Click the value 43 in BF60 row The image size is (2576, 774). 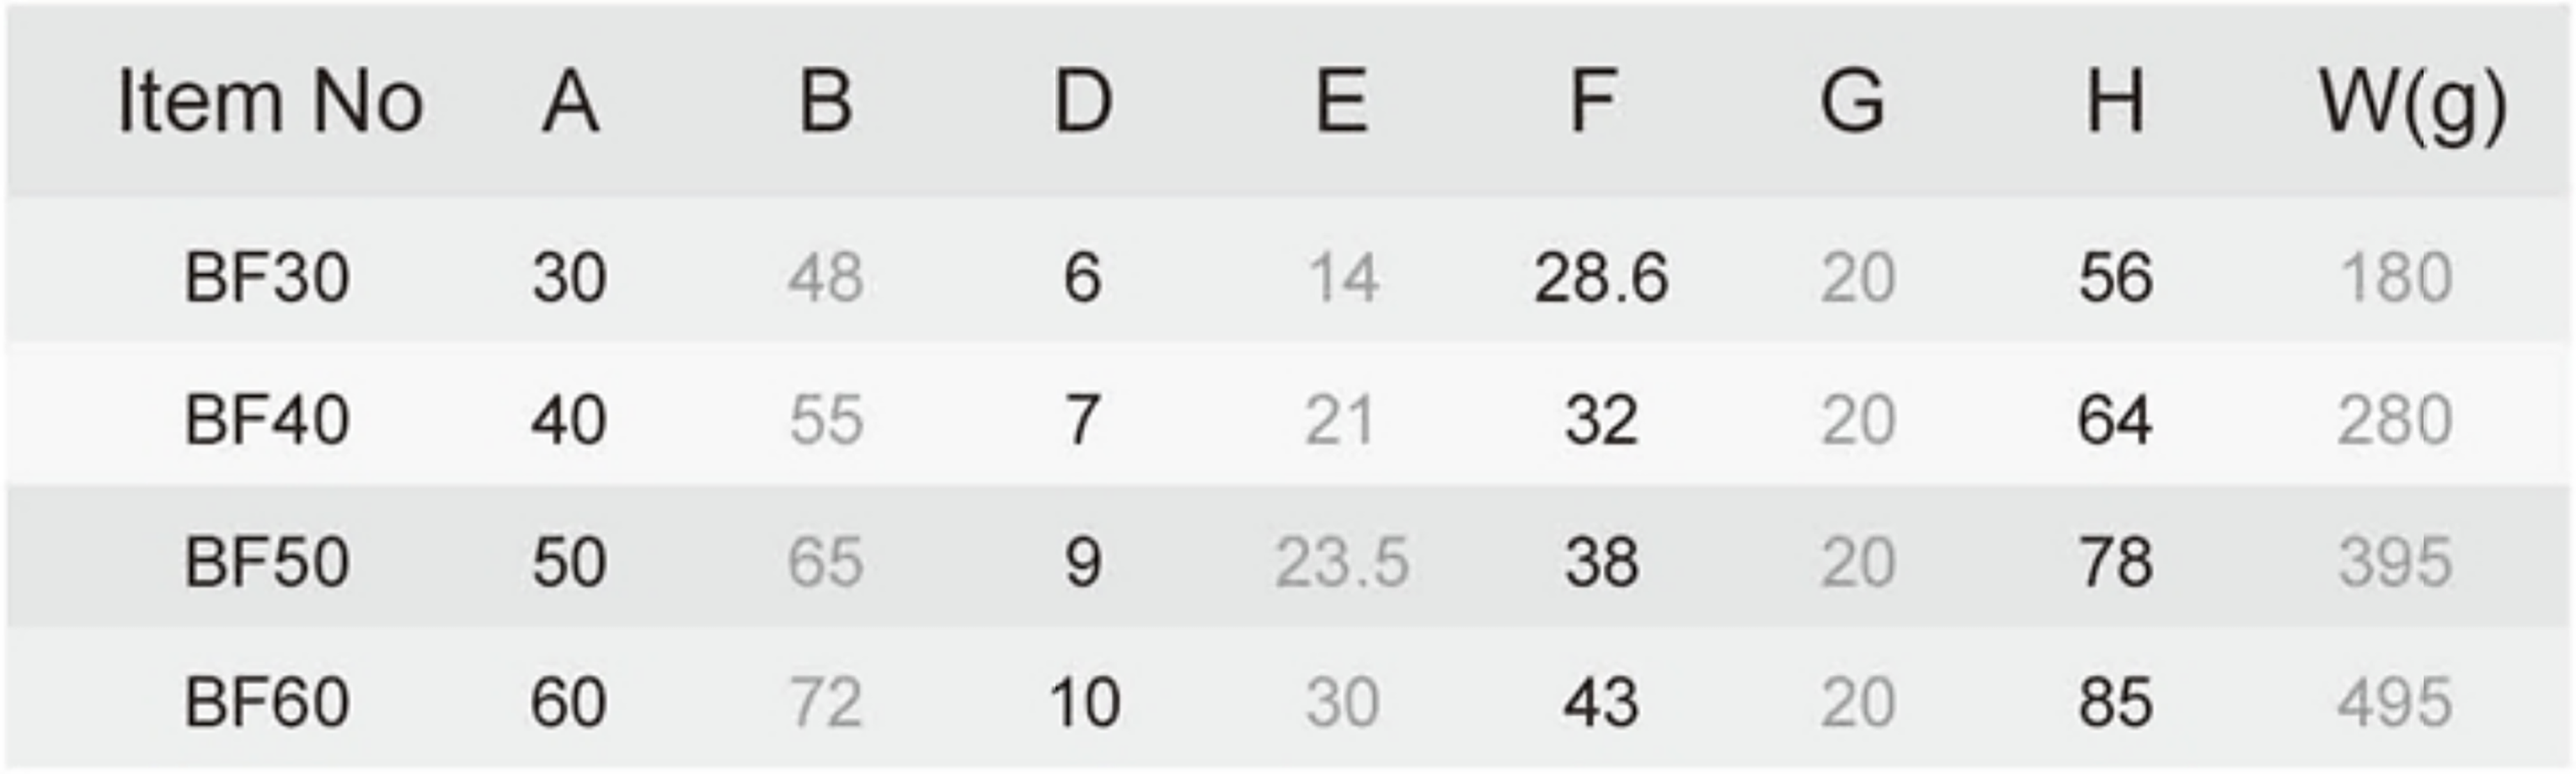coord(1601,702)
